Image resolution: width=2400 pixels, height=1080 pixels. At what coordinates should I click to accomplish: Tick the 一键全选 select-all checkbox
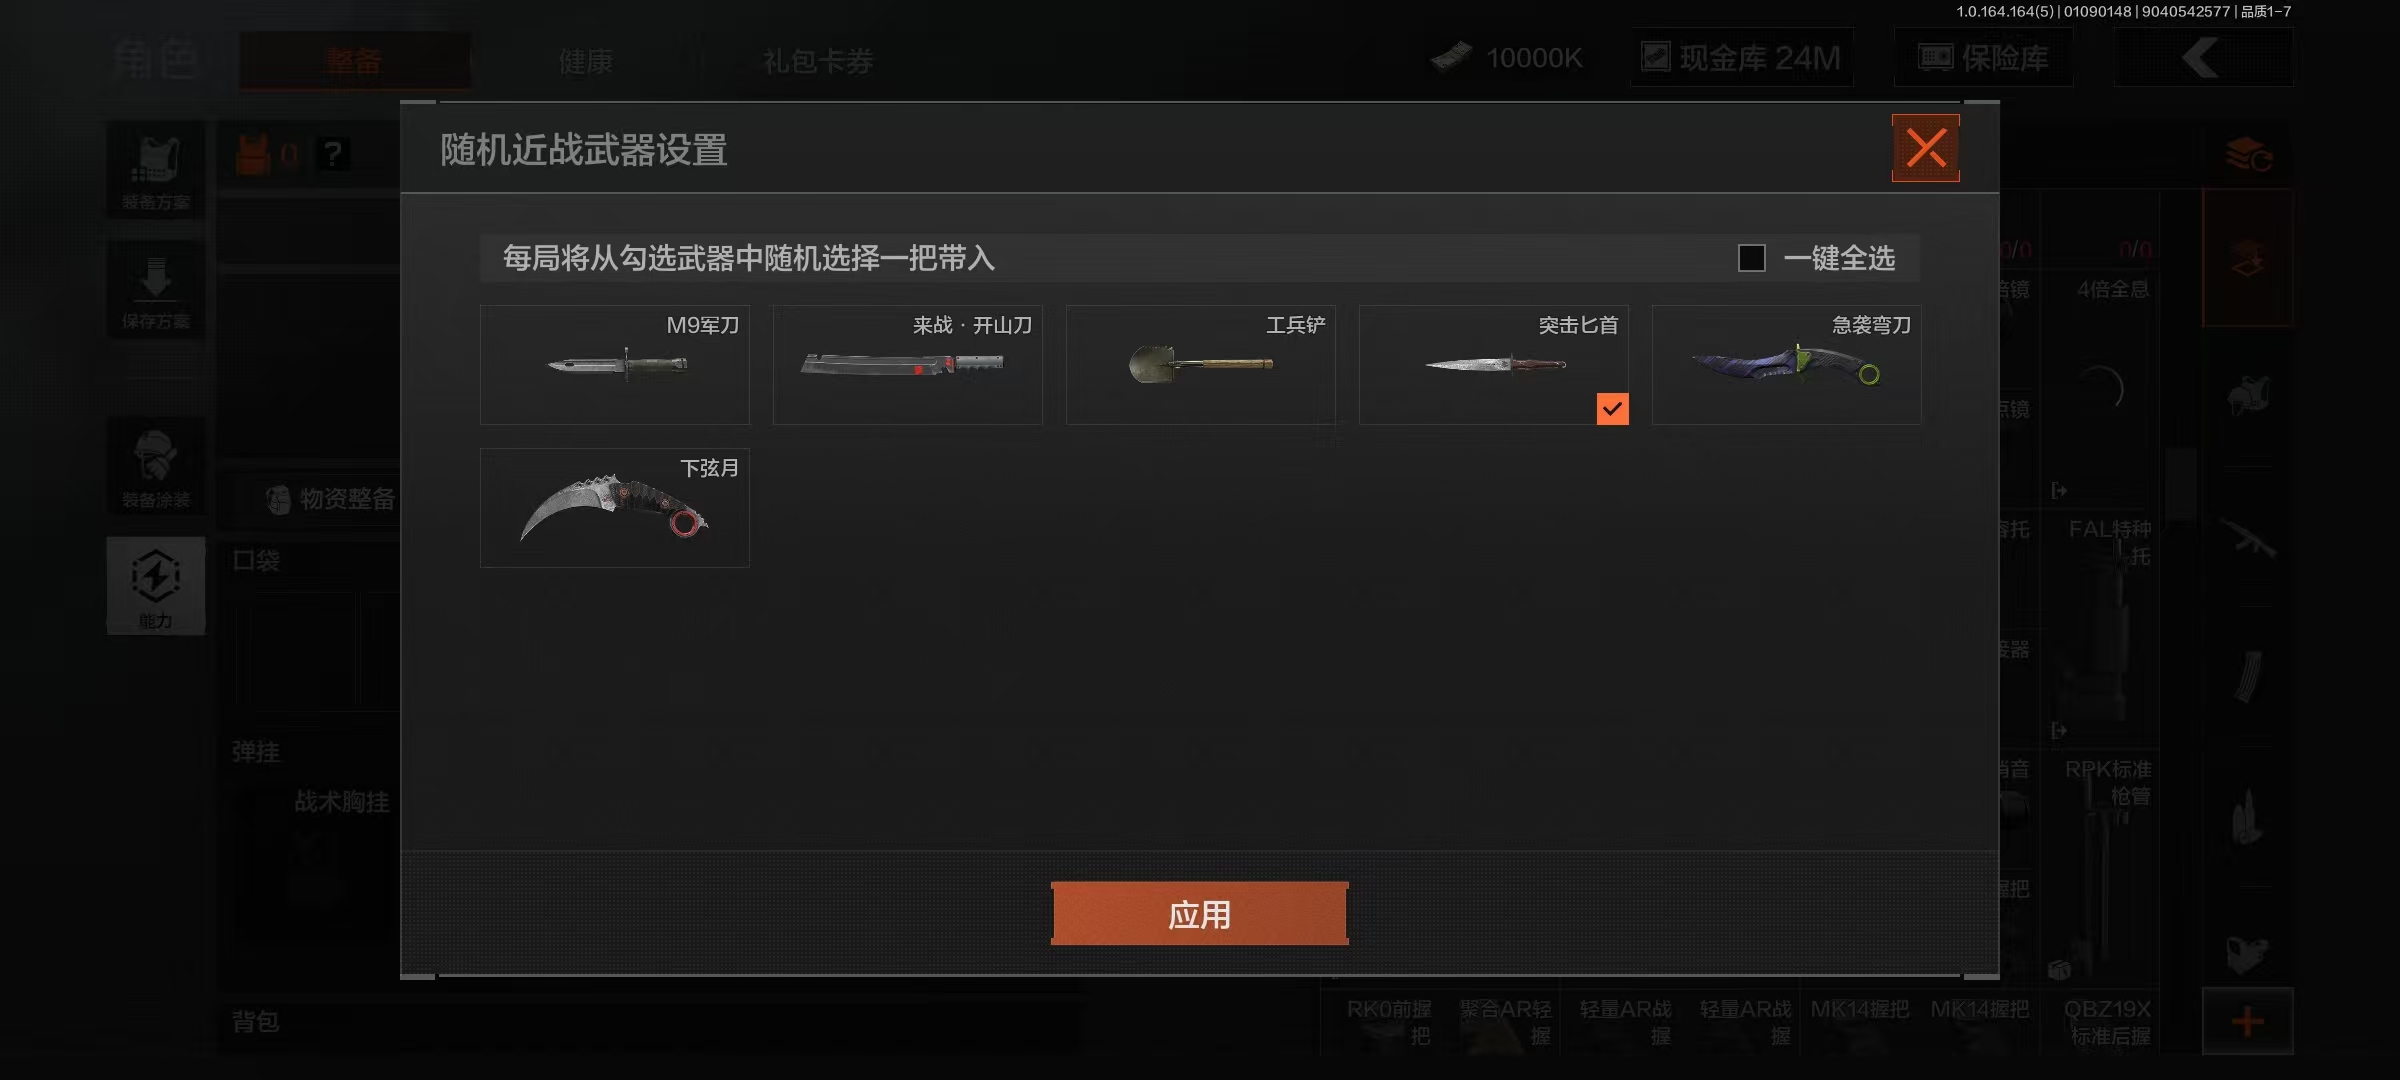pos(1752,258)
